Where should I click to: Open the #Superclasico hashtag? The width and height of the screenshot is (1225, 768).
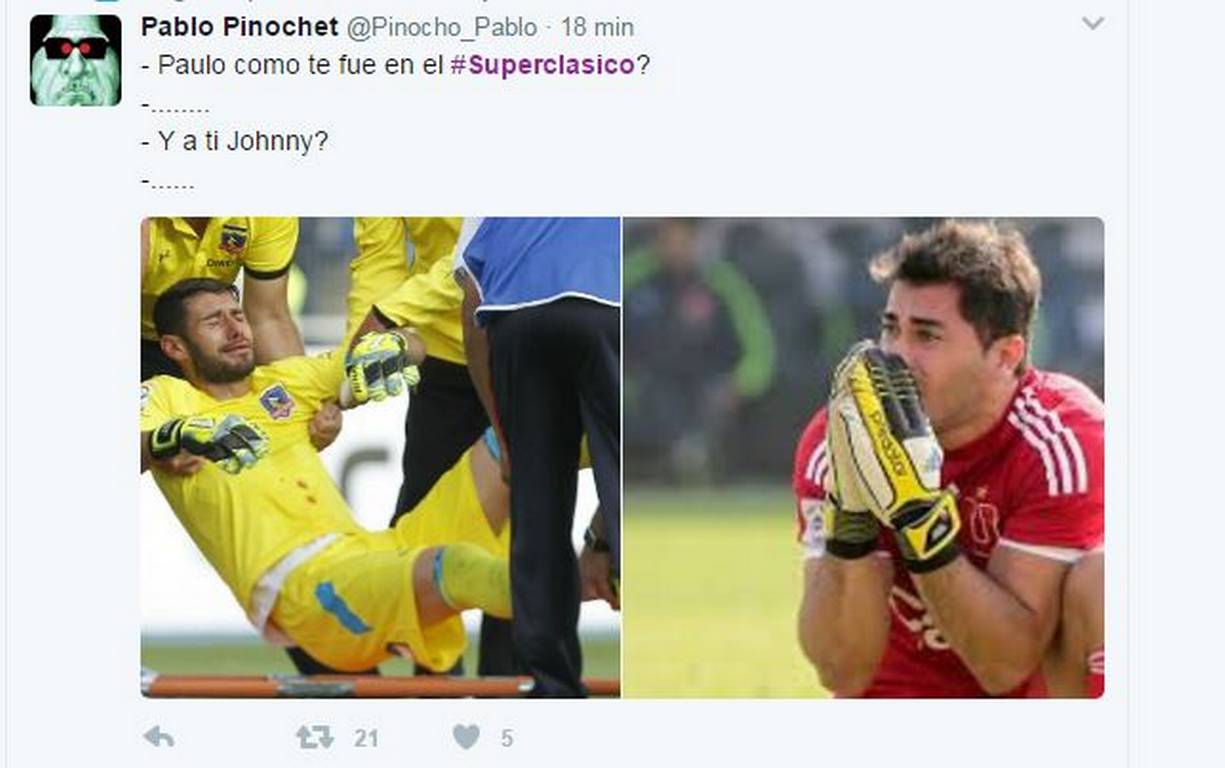tap(542, 65)
